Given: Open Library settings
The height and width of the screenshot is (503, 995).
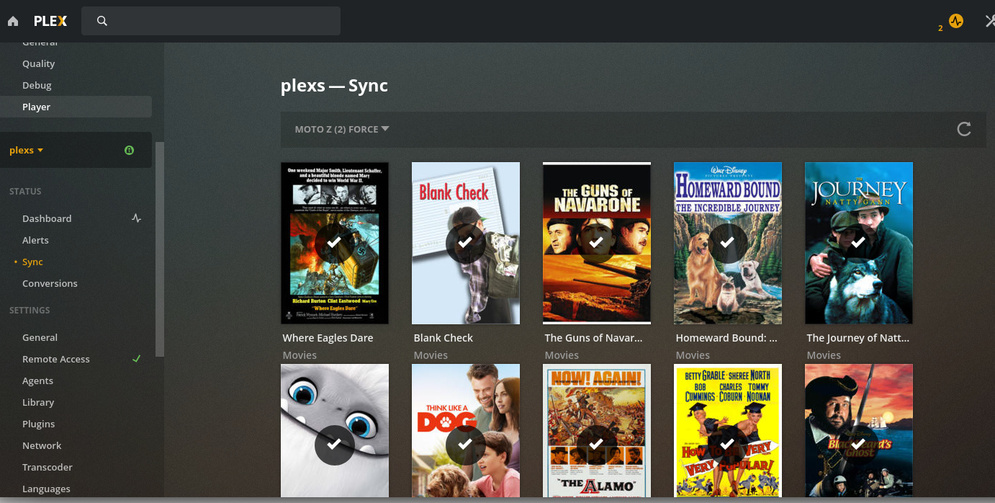Looking at the screenshot, I should tap(38, 402).
